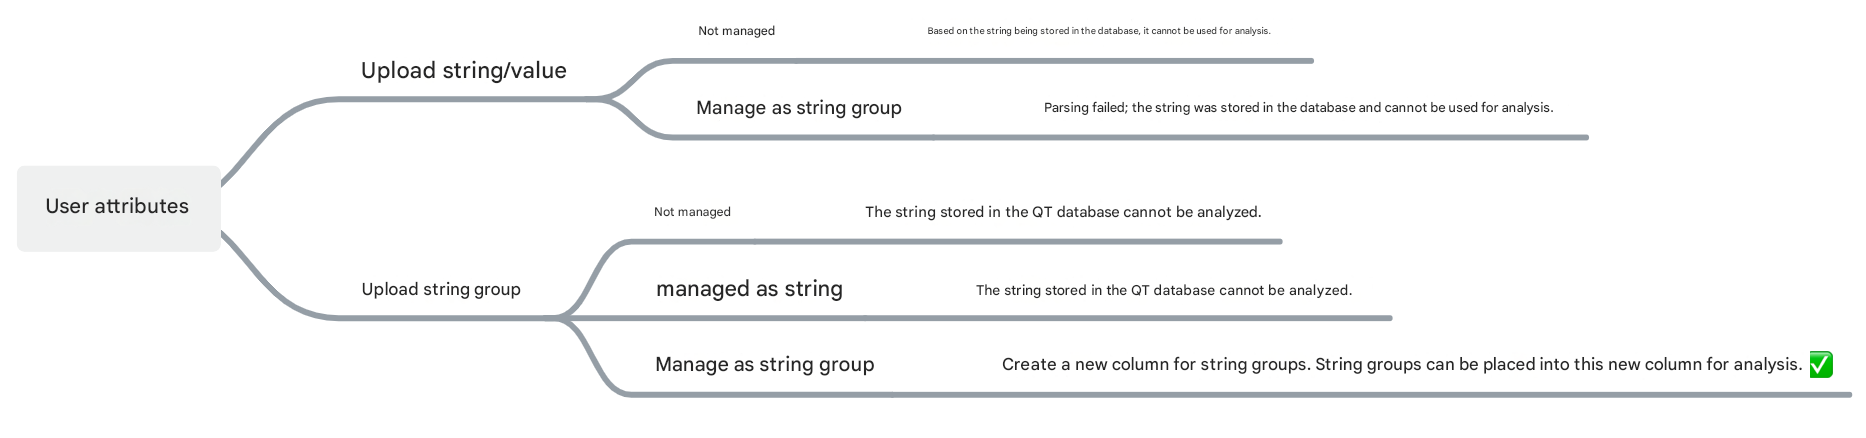The image size is (1866, 438).
Task: Click the Parsing failed description text
Action: tap(1298, 108)
